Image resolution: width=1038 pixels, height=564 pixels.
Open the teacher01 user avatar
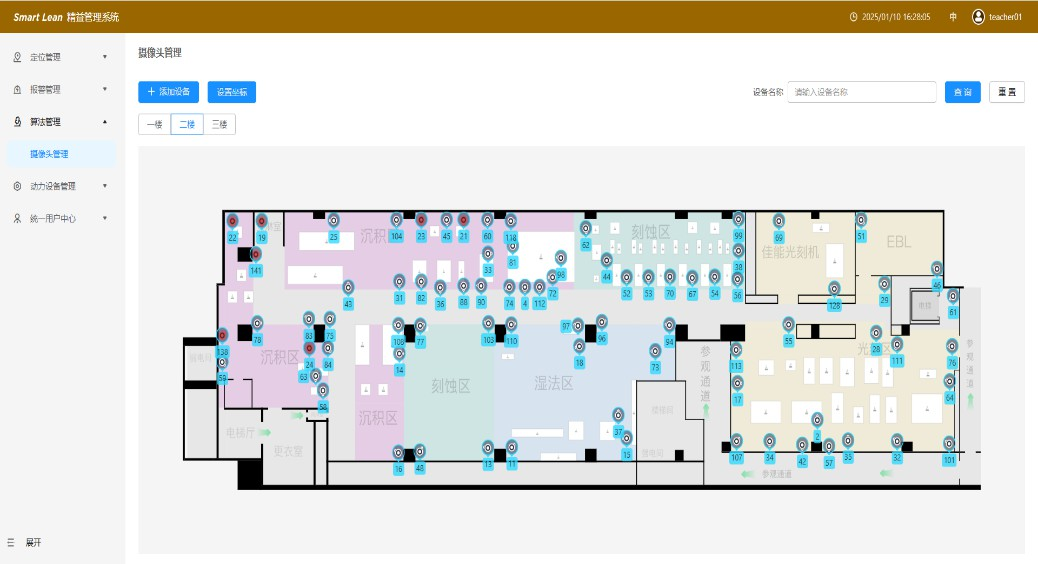978,17
